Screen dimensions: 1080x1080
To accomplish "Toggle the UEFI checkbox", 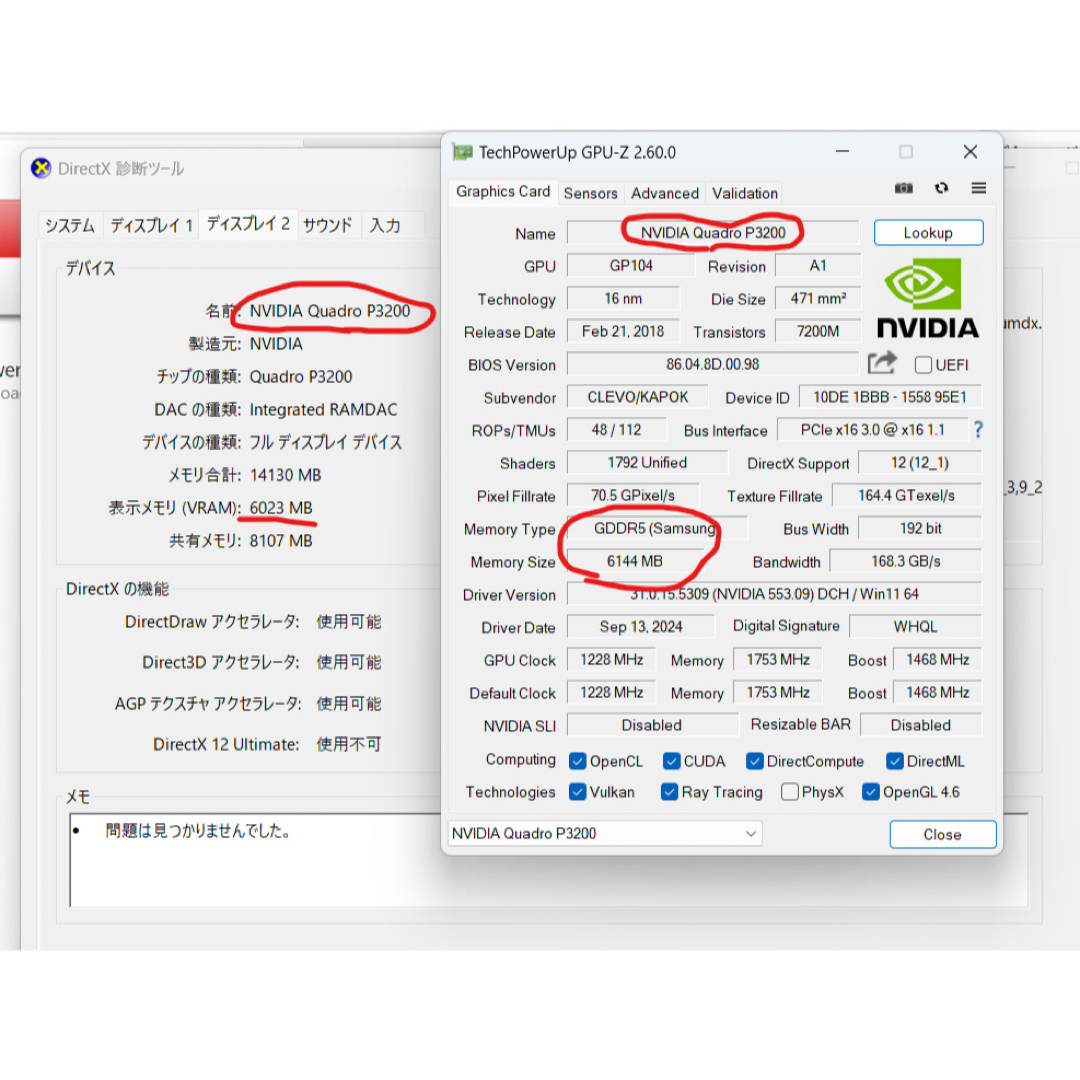I will (923, 365).
